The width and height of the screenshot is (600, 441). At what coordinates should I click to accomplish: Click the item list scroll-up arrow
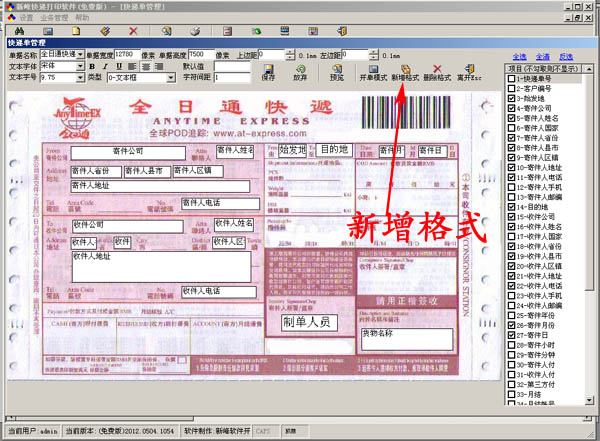coord(589,69)
